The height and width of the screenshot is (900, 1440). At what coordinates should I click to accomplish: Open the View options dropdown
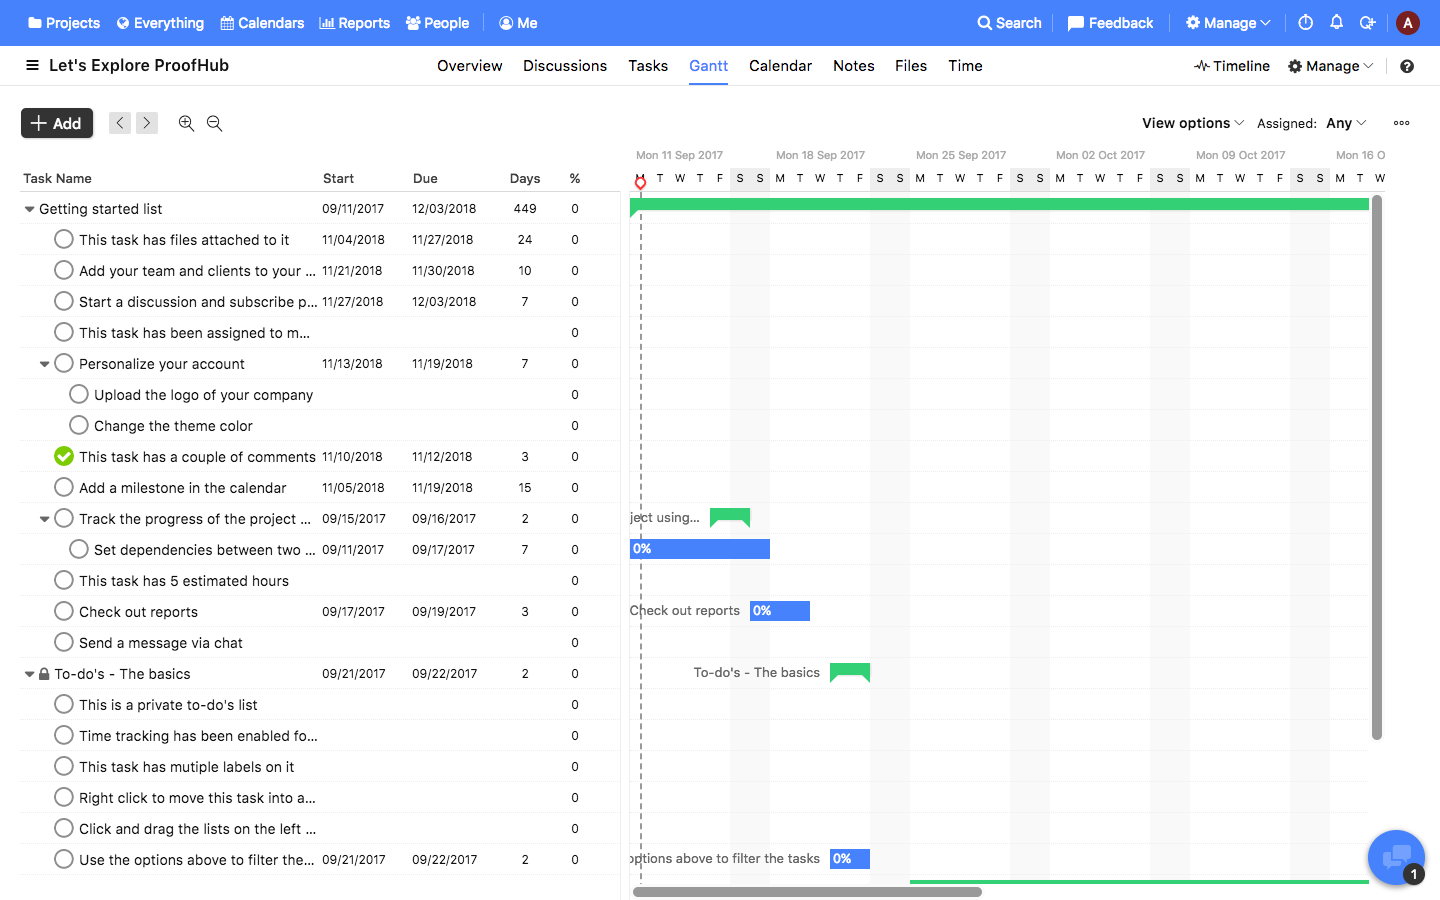click(1192, 123)
